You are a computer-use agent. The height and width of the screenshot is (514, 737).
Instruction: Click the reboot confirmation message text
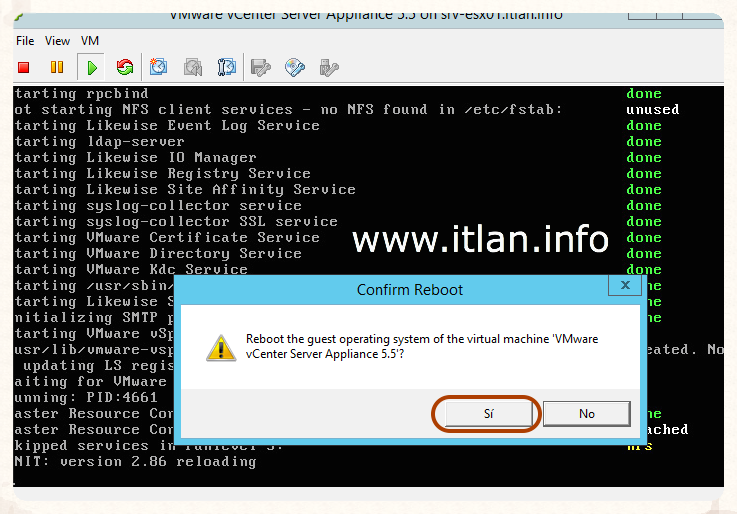[422, 347]
